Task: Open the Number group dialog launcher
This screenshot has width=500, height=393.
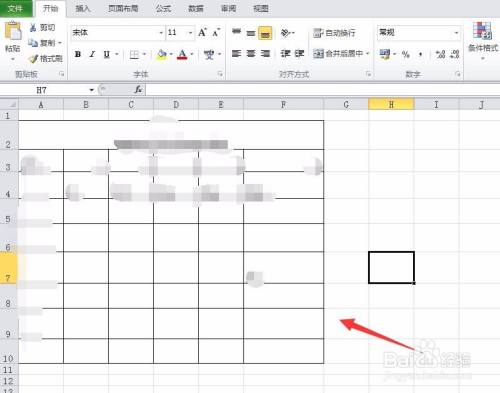Action: point(458,74)
